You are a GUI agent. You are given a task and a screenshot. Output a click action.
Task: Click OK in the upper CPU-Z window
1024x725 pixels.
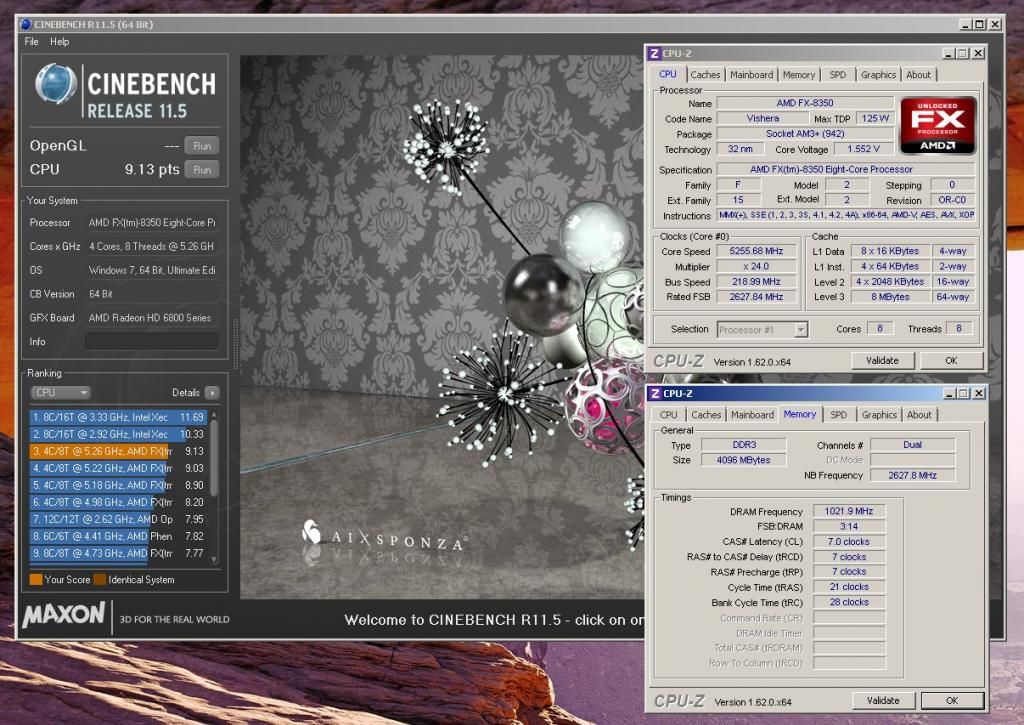click(952, 361)
